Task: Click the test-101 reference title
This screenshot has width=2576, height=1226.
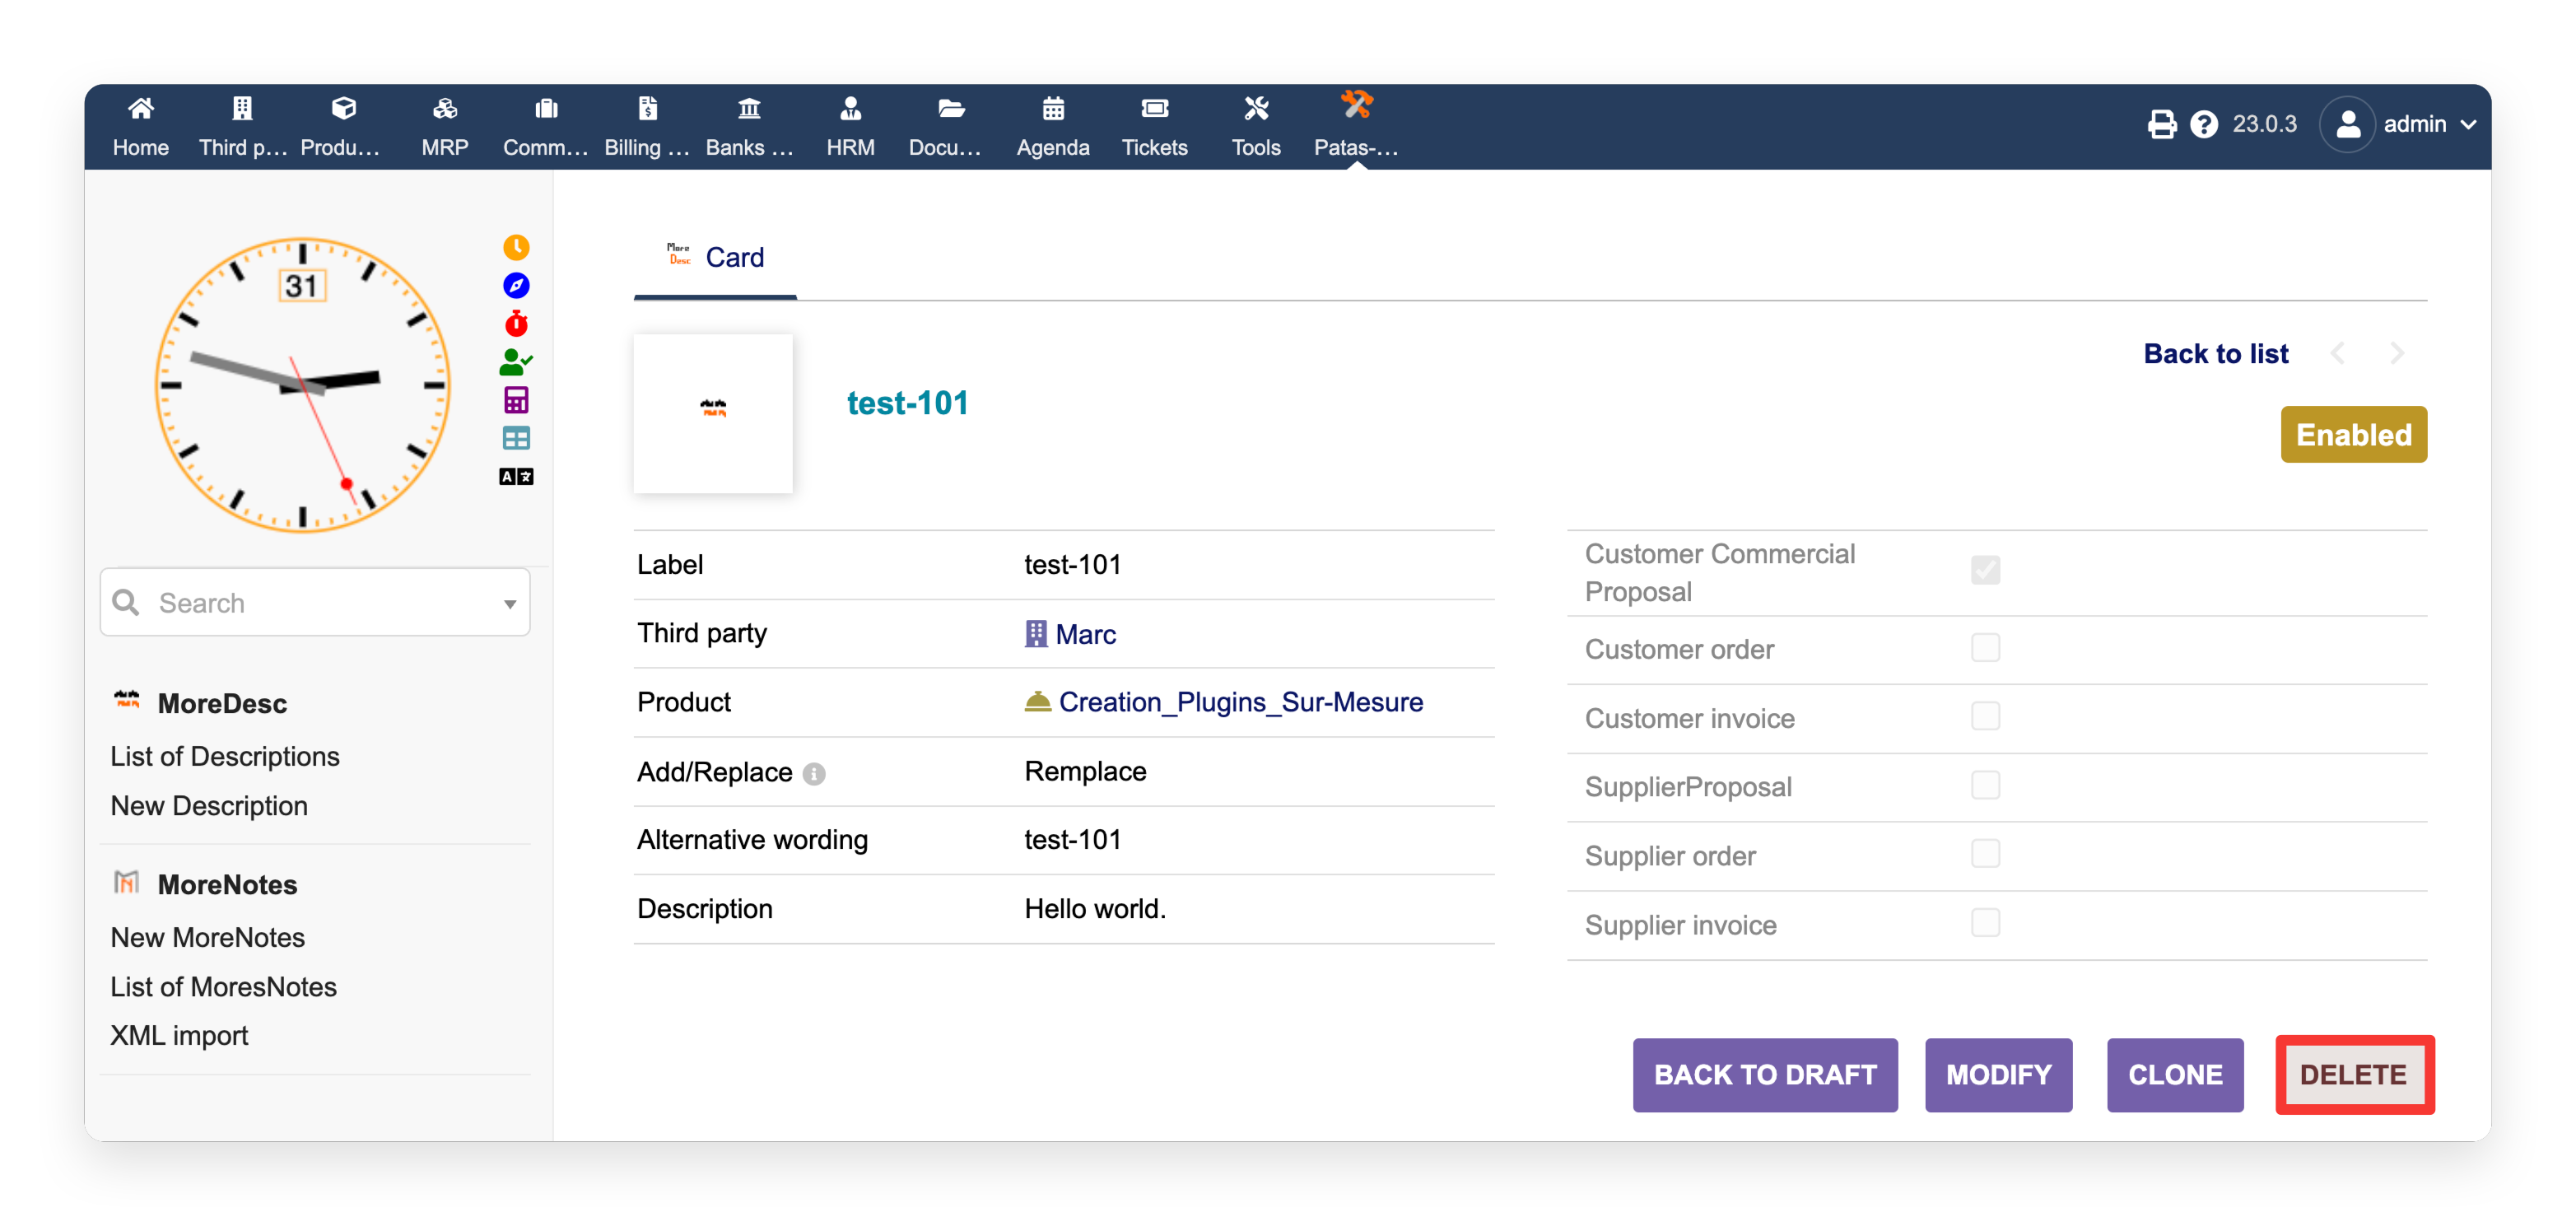Action: (x=908, y=403)
